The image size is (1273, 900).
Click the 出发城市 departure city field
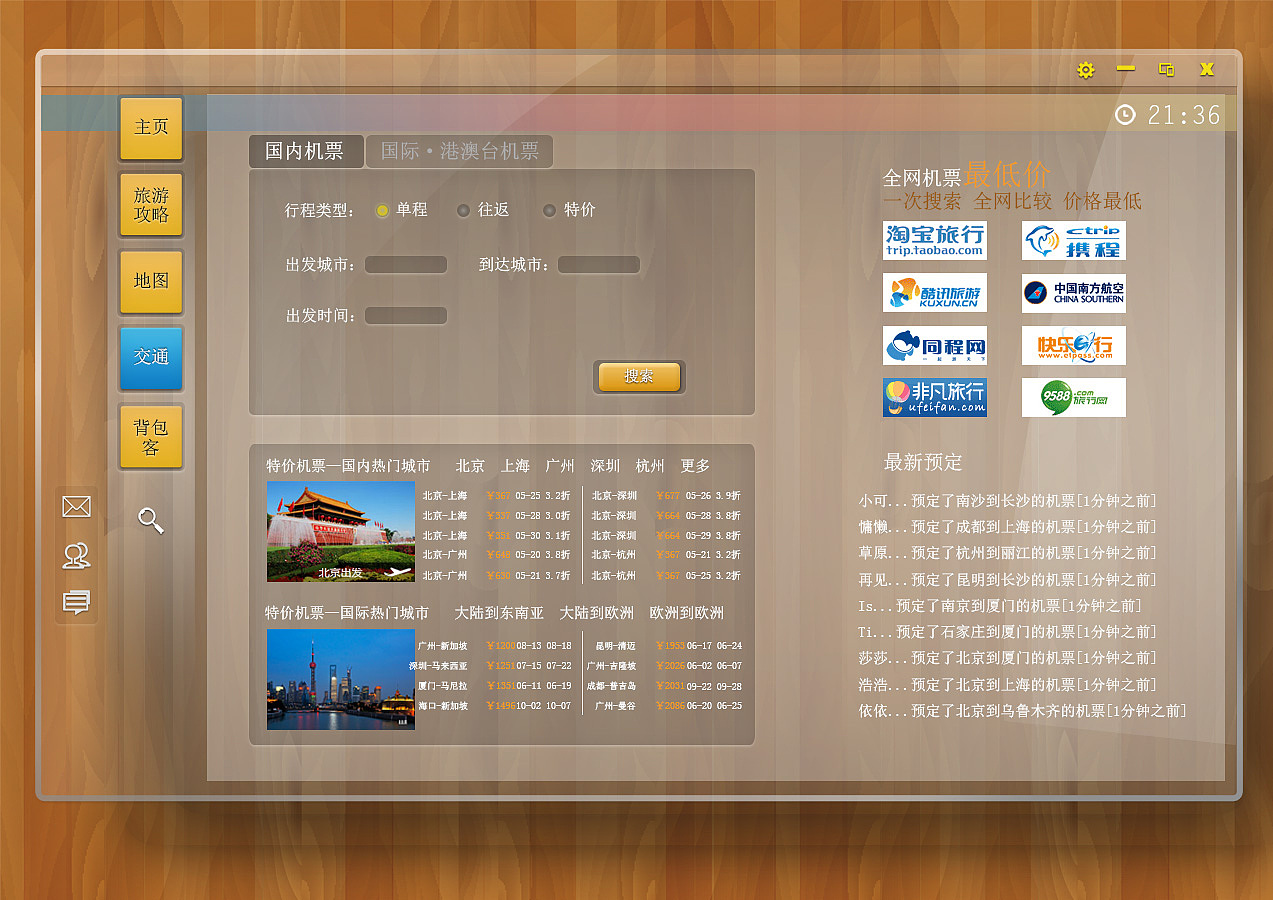coord(406,265)
